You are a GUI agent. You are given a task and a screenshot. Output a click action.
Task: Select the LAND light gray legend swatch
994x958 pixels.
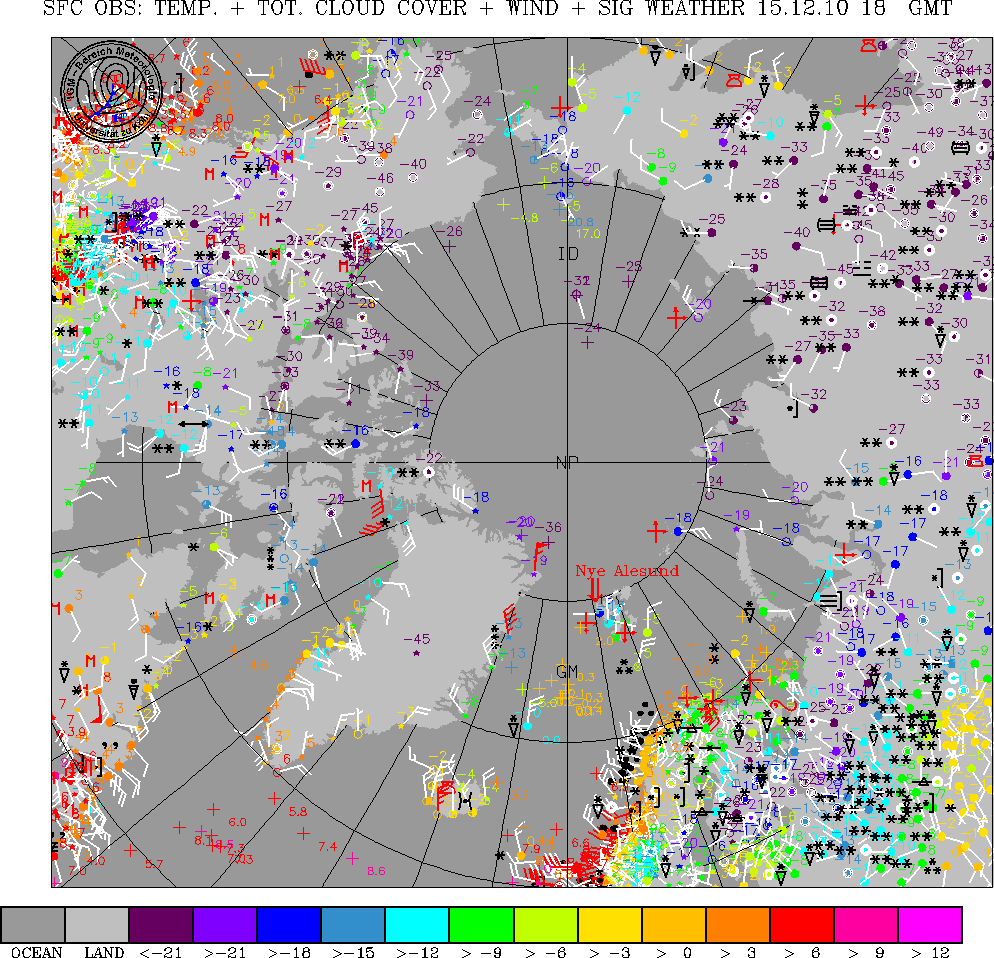pyautogui.click(x=97, y=924)
